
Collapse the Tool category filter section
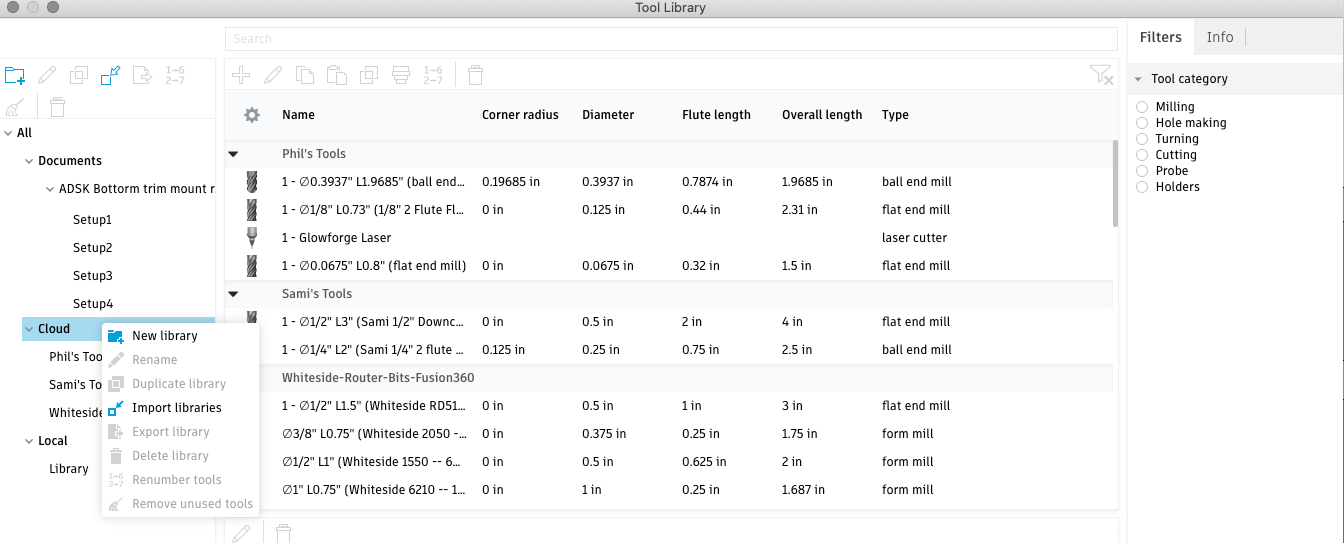[1138, 79]
